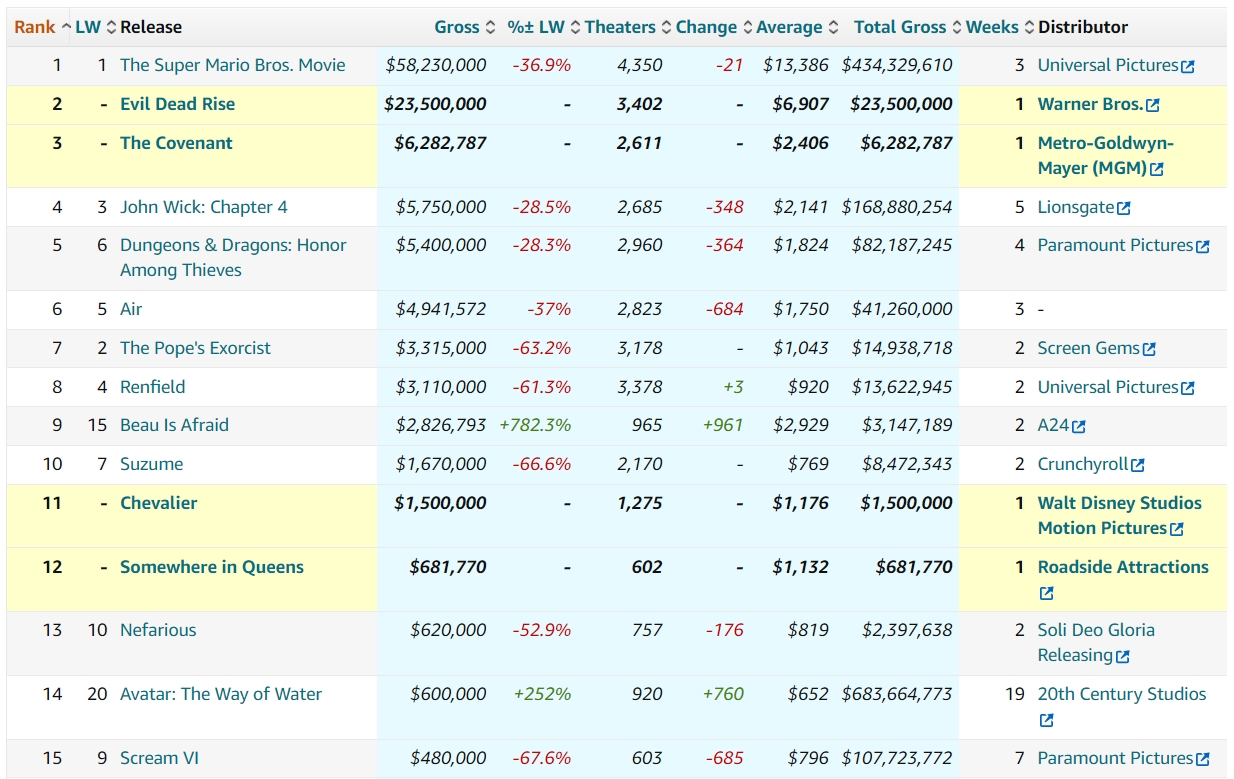Select the -684 theater change value
The image size is (1234, 779).
pos(726,309)
